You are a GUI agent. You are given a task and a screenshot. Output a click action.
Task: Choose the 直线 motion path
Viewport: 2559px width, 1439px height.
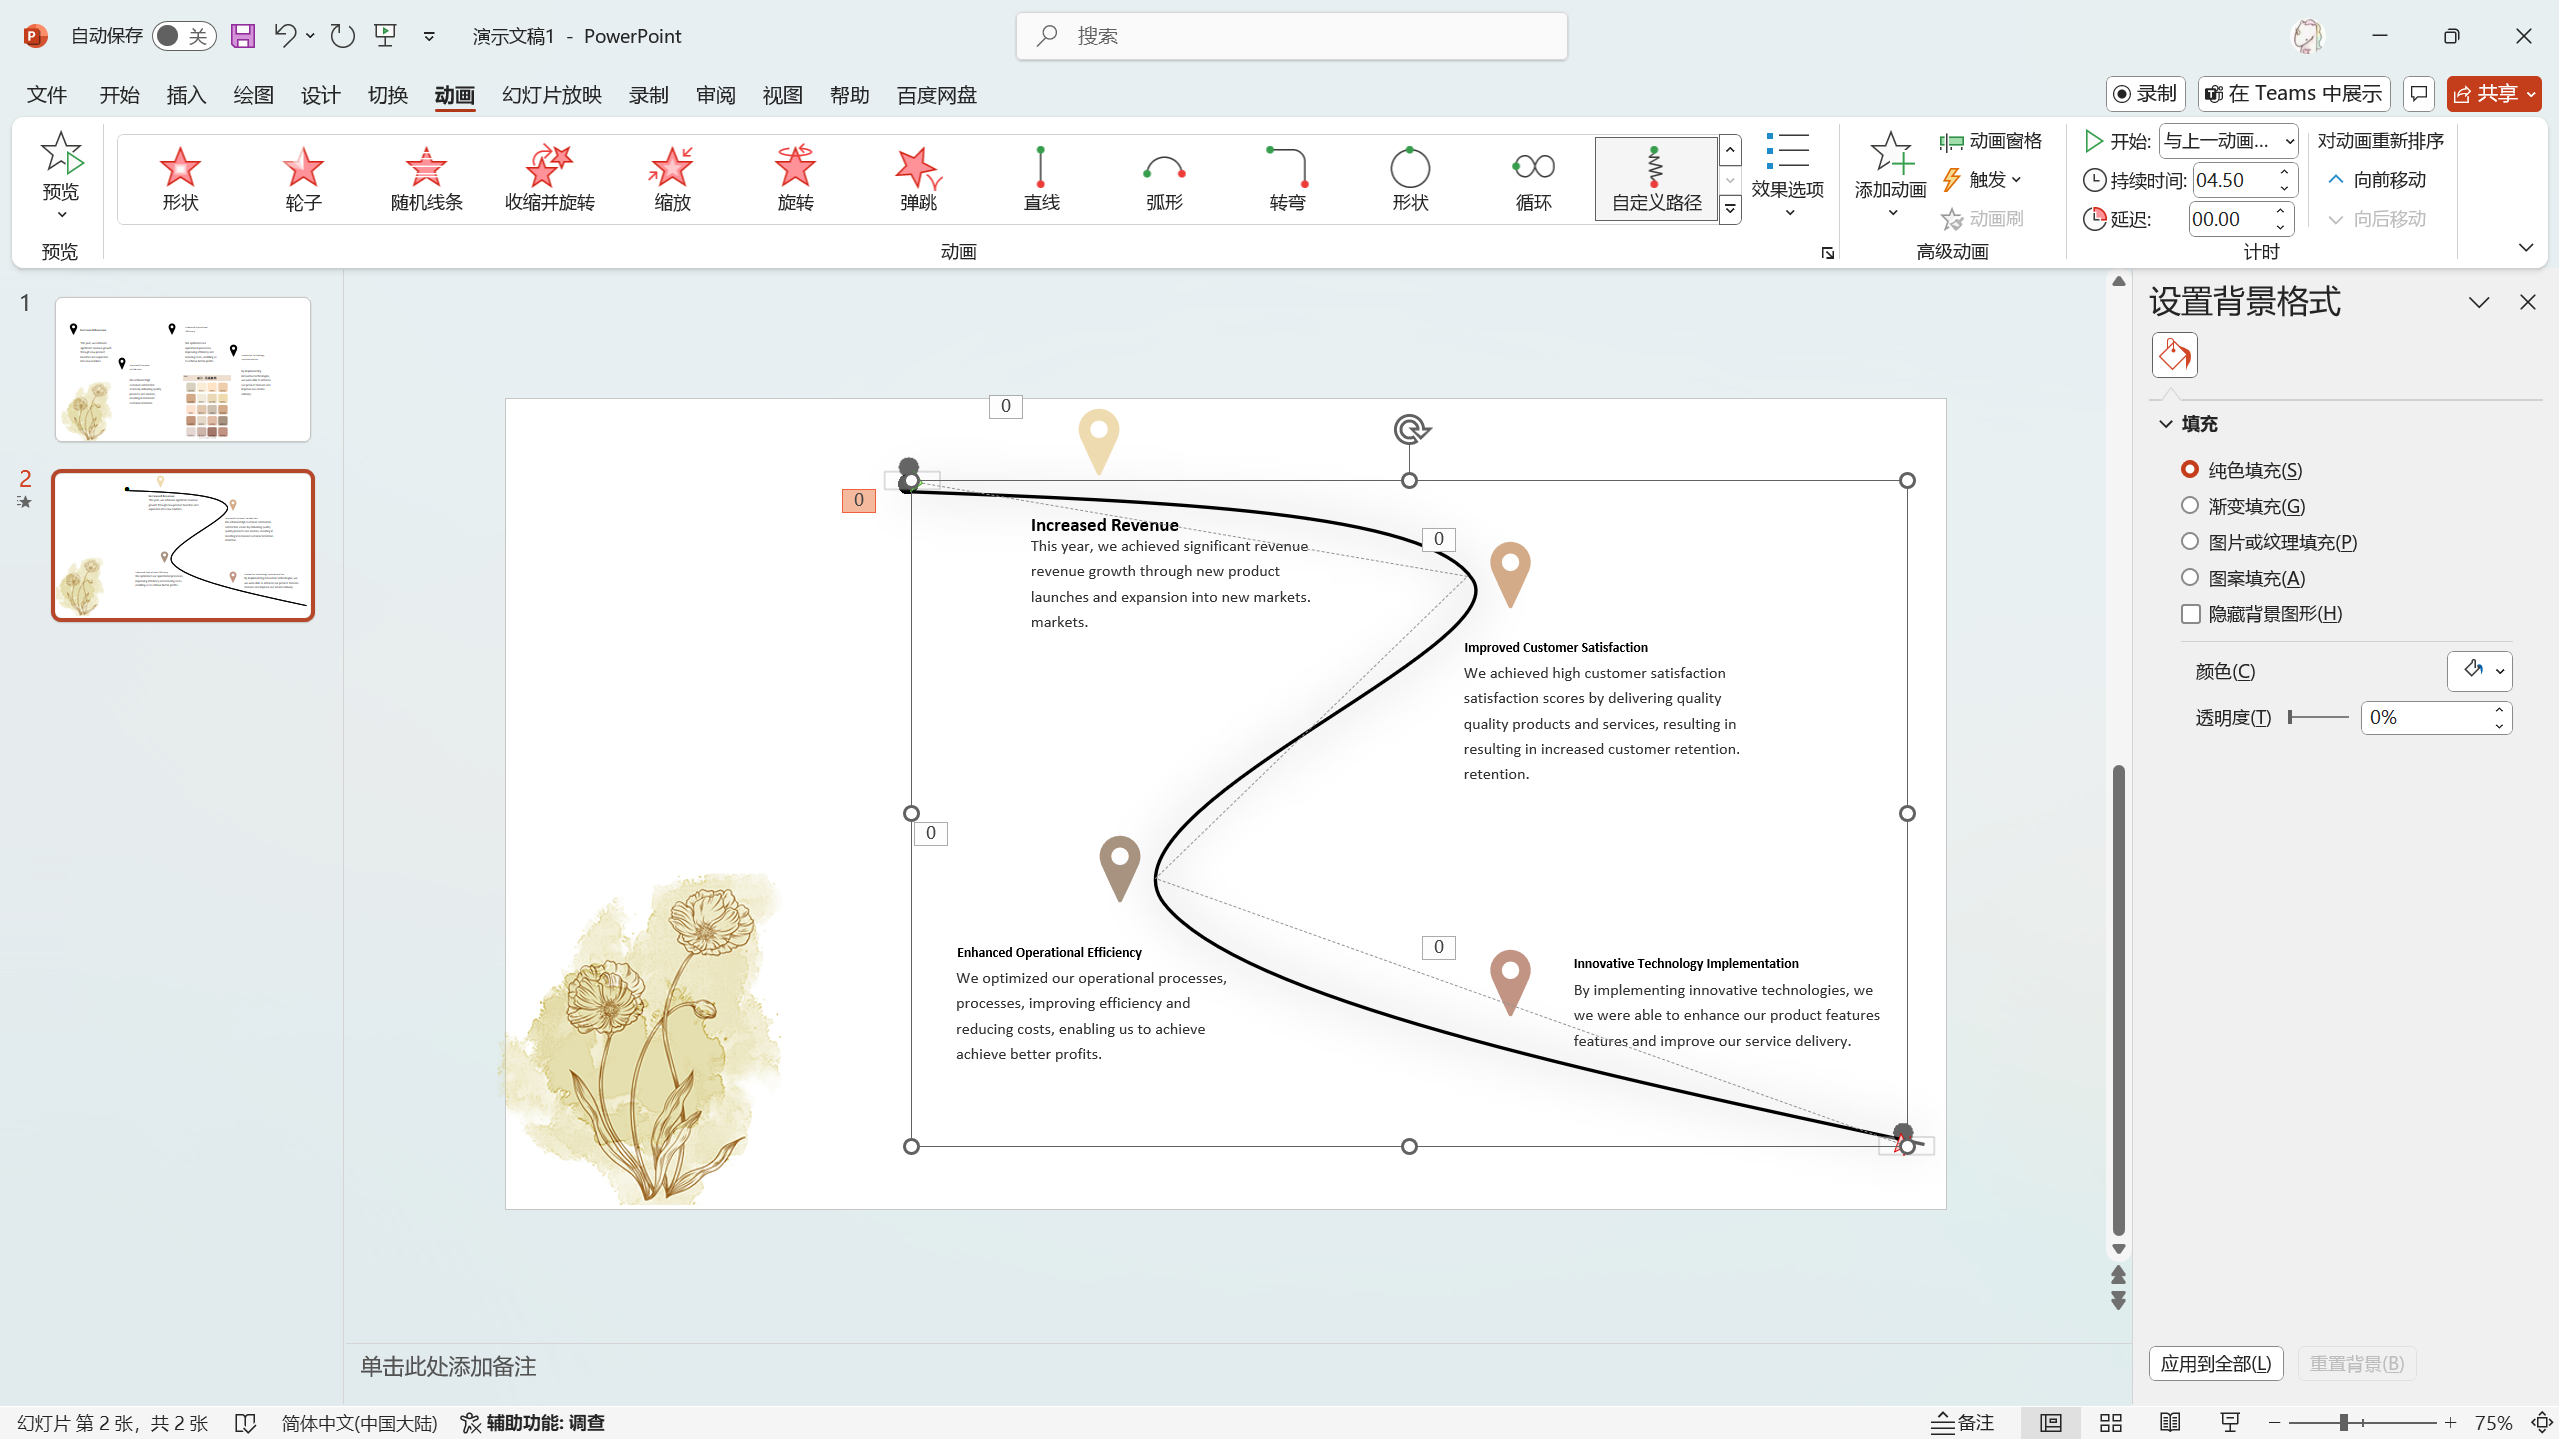(x=1041, y=179)
